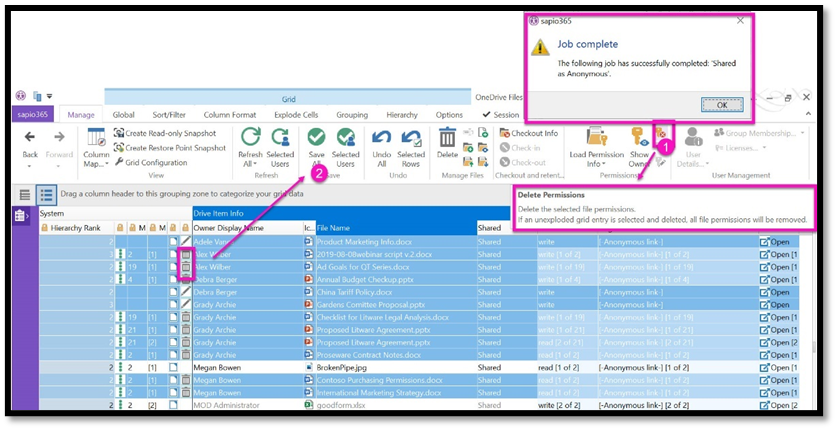Viewport: 836px width, 429px height.
Task: Refresh Selected Users icon
Action: [x=280, y=137]
